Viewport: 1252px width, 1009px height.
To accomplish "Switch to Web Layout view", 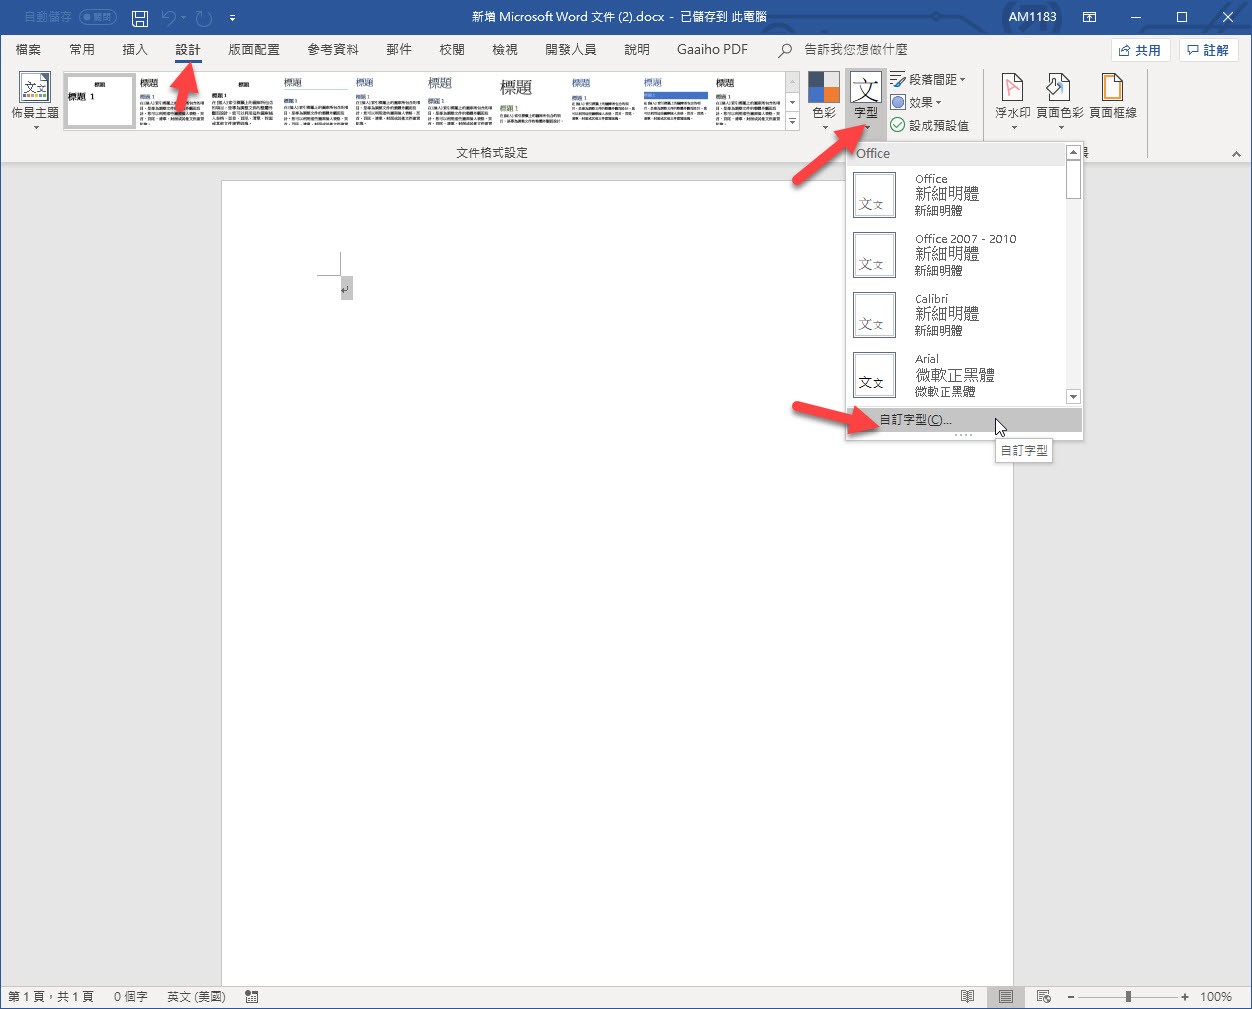I will pos(1043,997).
